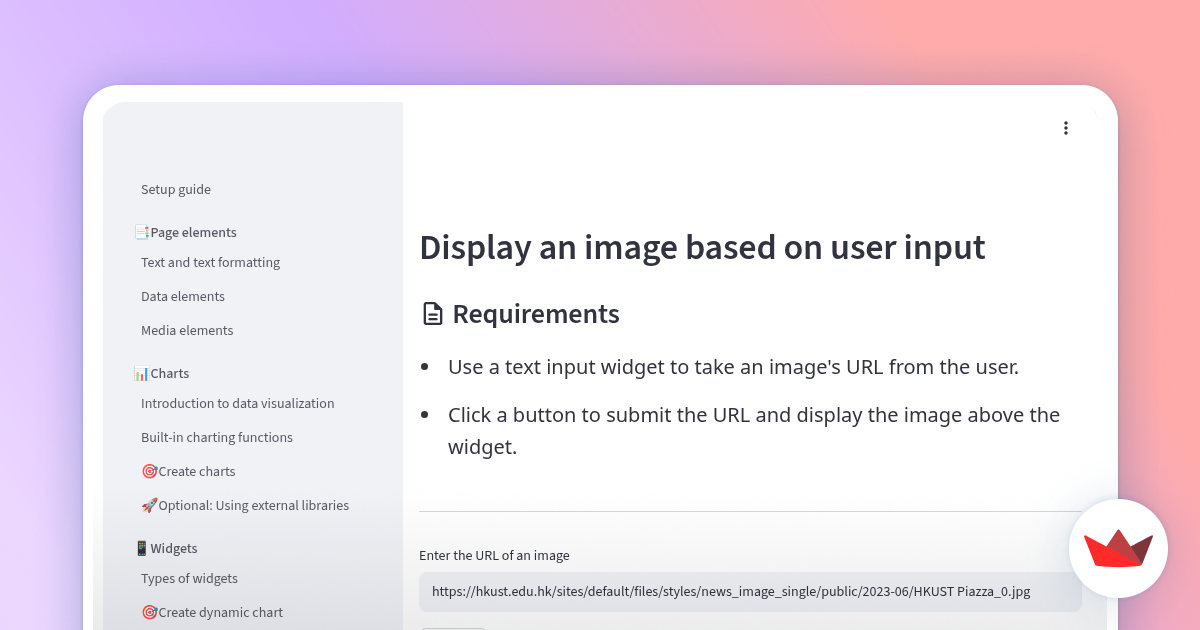The image size is (1200, 630).
Task: Click the image URL text input
Action: click(750, 592)
